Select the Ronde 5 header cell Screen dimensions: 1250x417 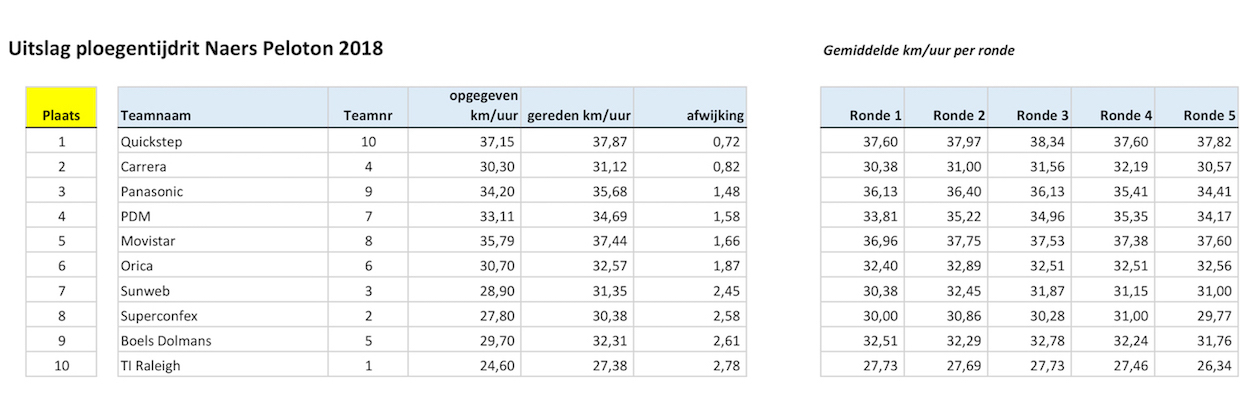click(1196, 107)
